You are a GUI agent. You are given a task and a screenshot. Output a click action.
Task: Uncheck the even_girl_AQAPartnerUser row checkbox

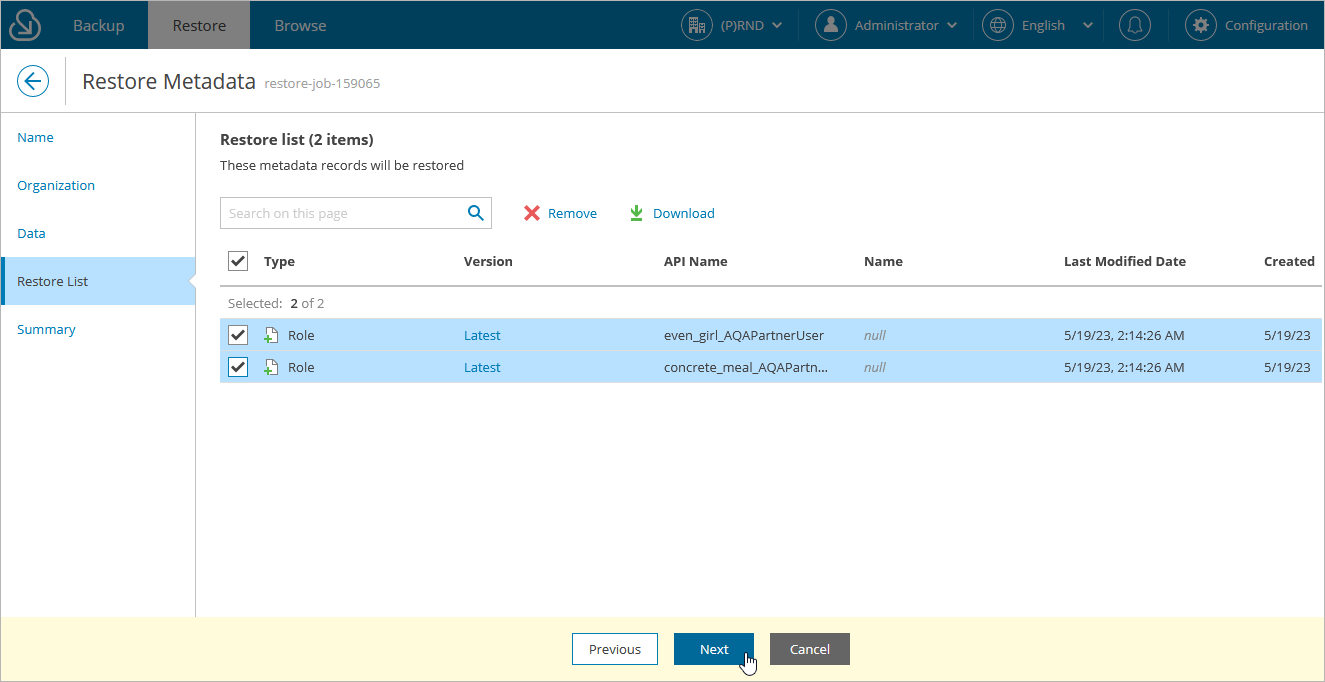[238, 335]
